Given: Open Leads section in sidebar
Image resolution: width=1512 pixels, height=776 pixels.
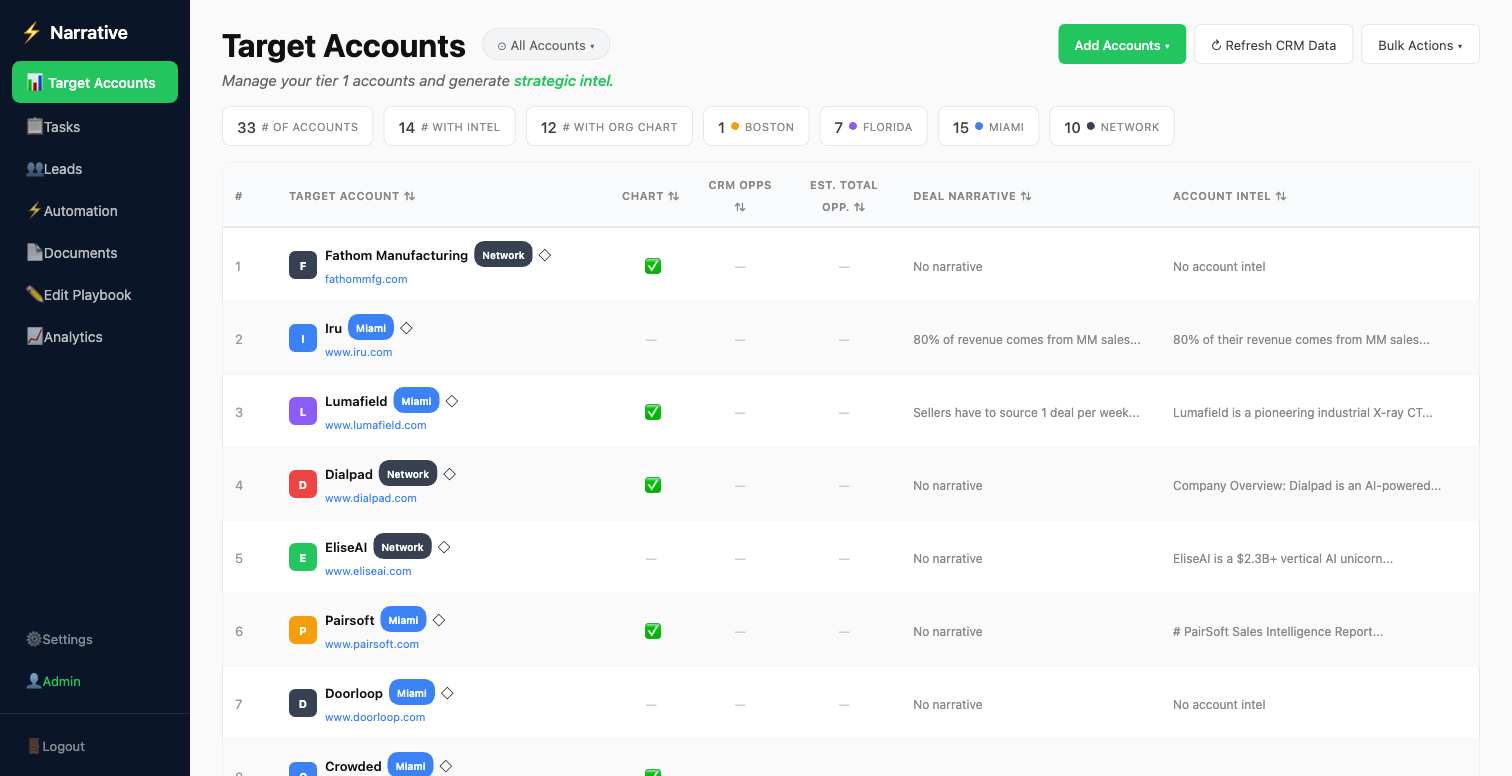Looking at the screenshot, I should click(x=95, y=169).
